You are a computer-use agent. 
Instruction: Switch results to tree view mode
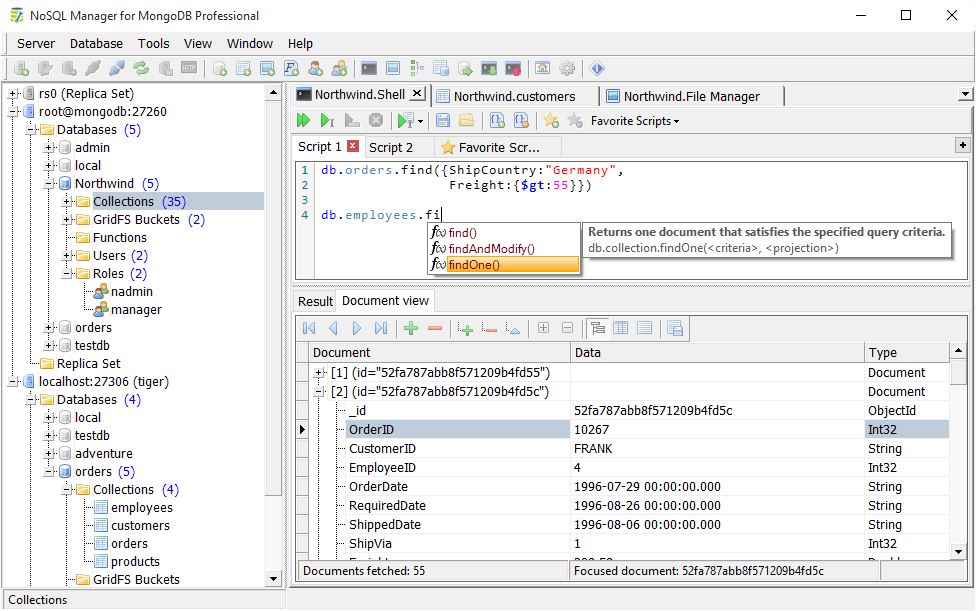tap(597, 328)
